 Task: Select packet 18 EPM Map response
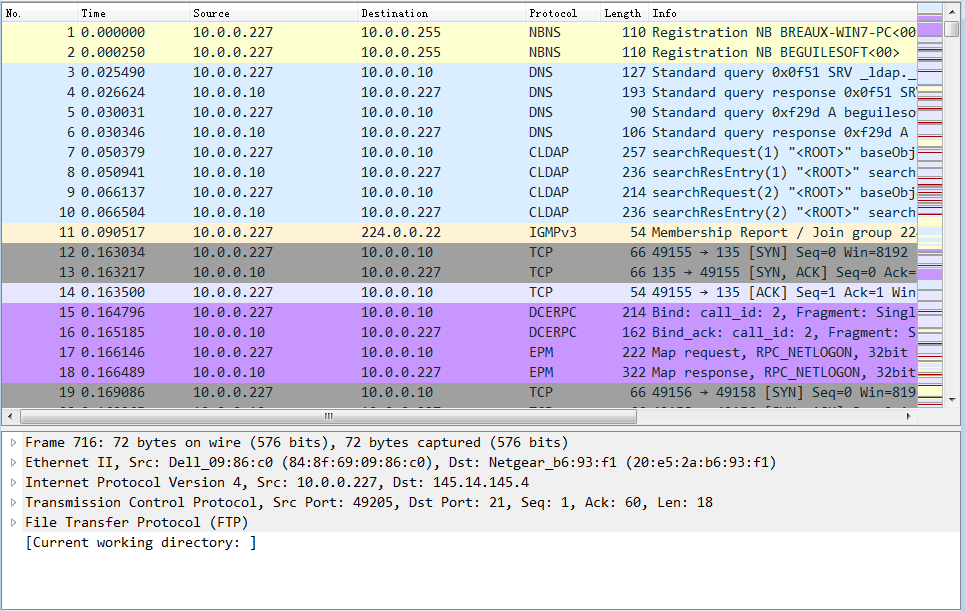pos(459,372)
